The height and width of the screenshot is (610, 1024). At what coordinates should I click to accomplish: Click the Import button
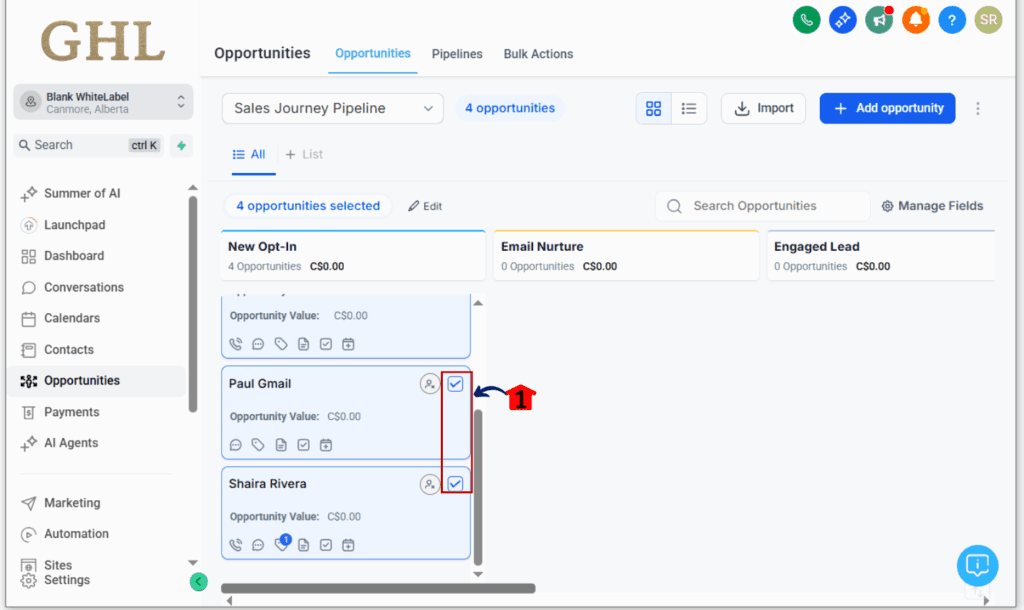[763, 108]
